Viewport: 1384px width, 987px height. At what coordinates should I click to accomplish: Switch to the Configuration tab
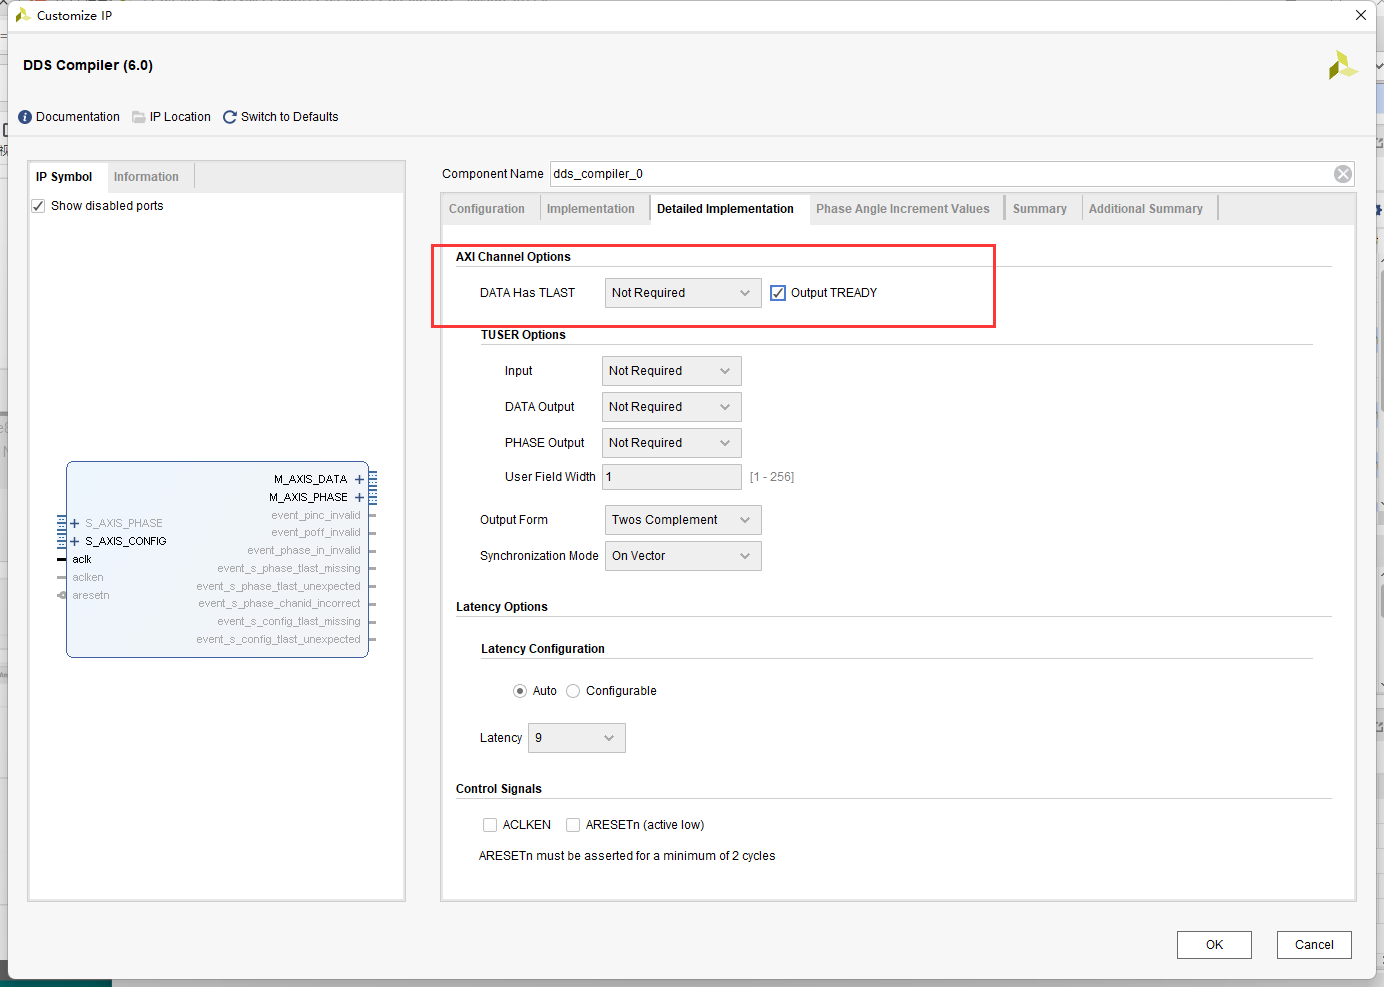pos(487,209)
